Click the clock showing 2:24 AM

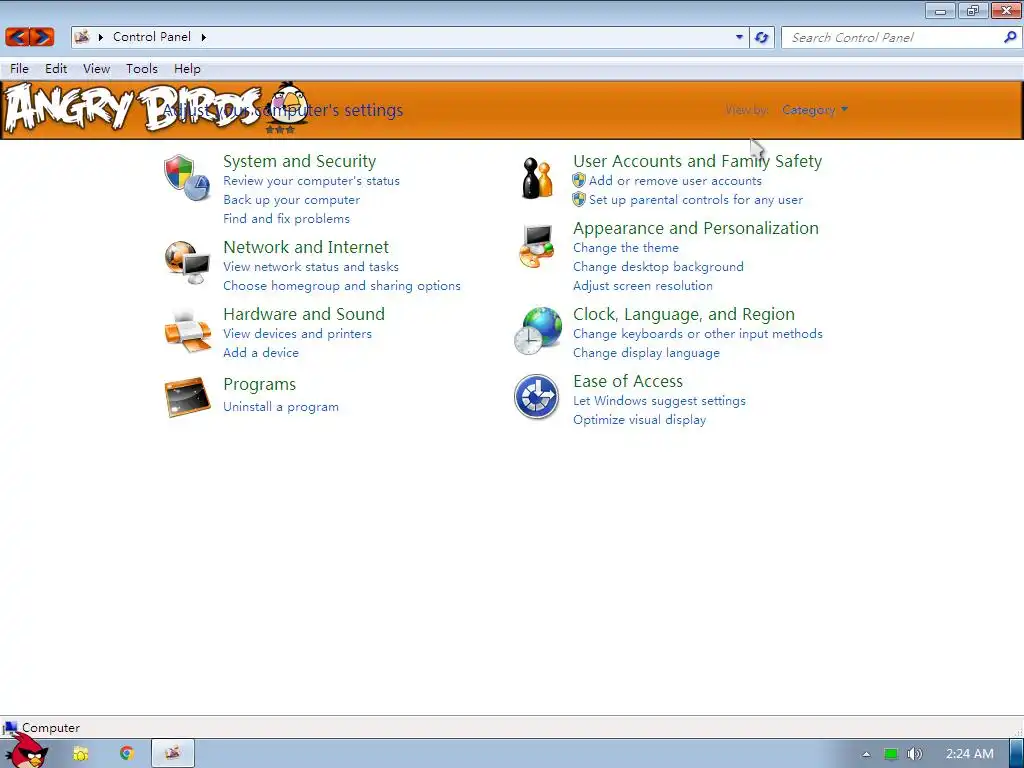tap(970, 754)
